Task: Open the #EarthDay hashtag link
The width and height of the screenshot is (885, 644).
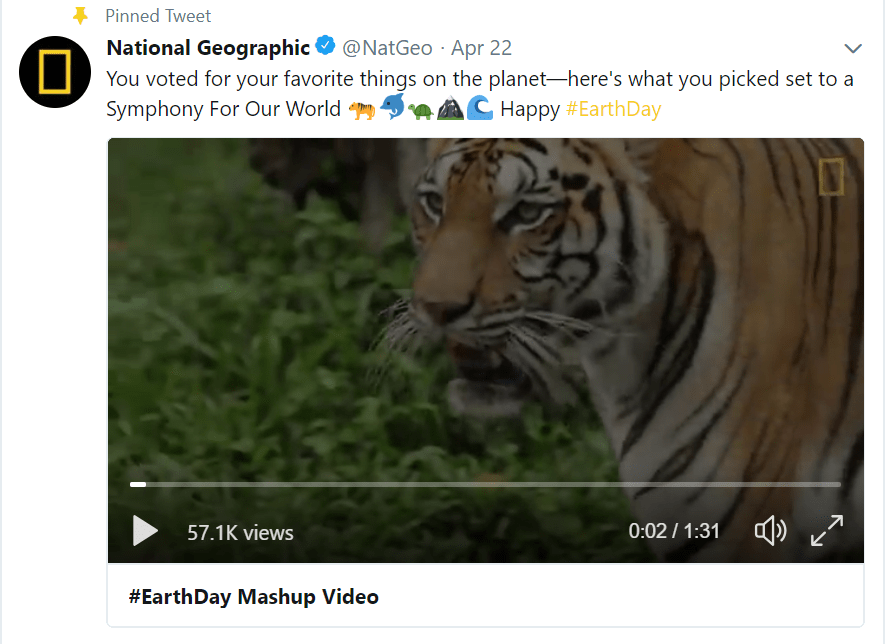Action: (x=612, y=108)
